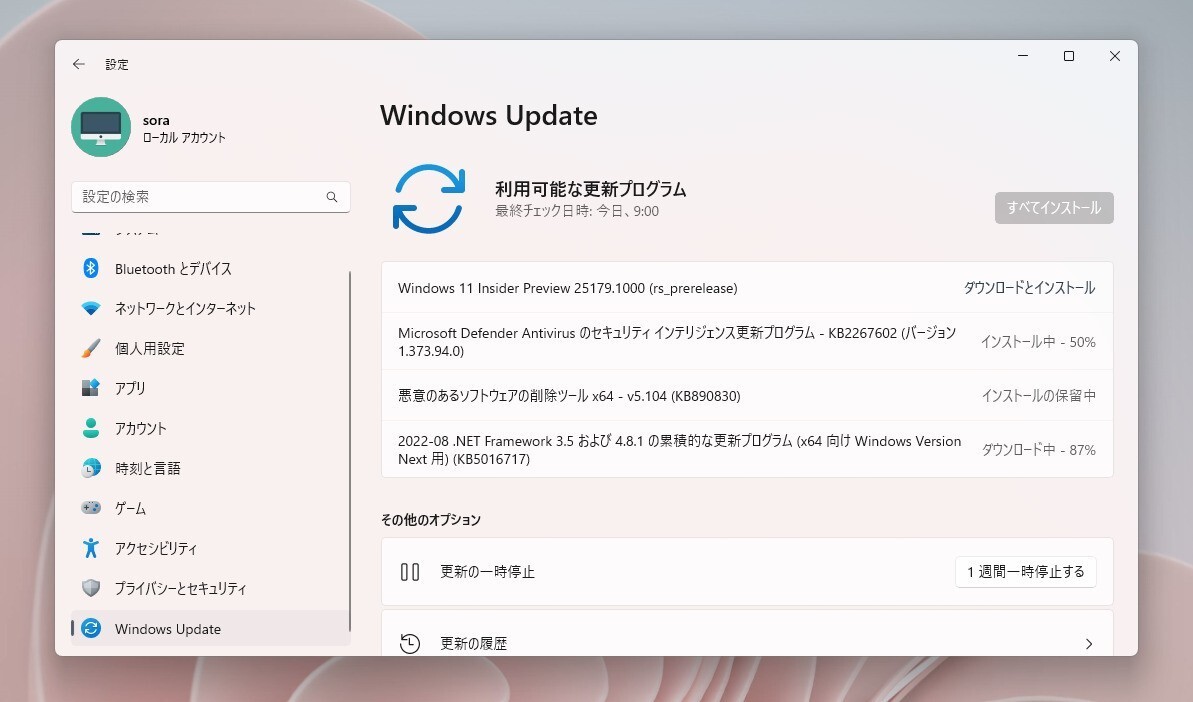Select ゲーム in the sidebar

pyautogui.click(x=211, y=508)
